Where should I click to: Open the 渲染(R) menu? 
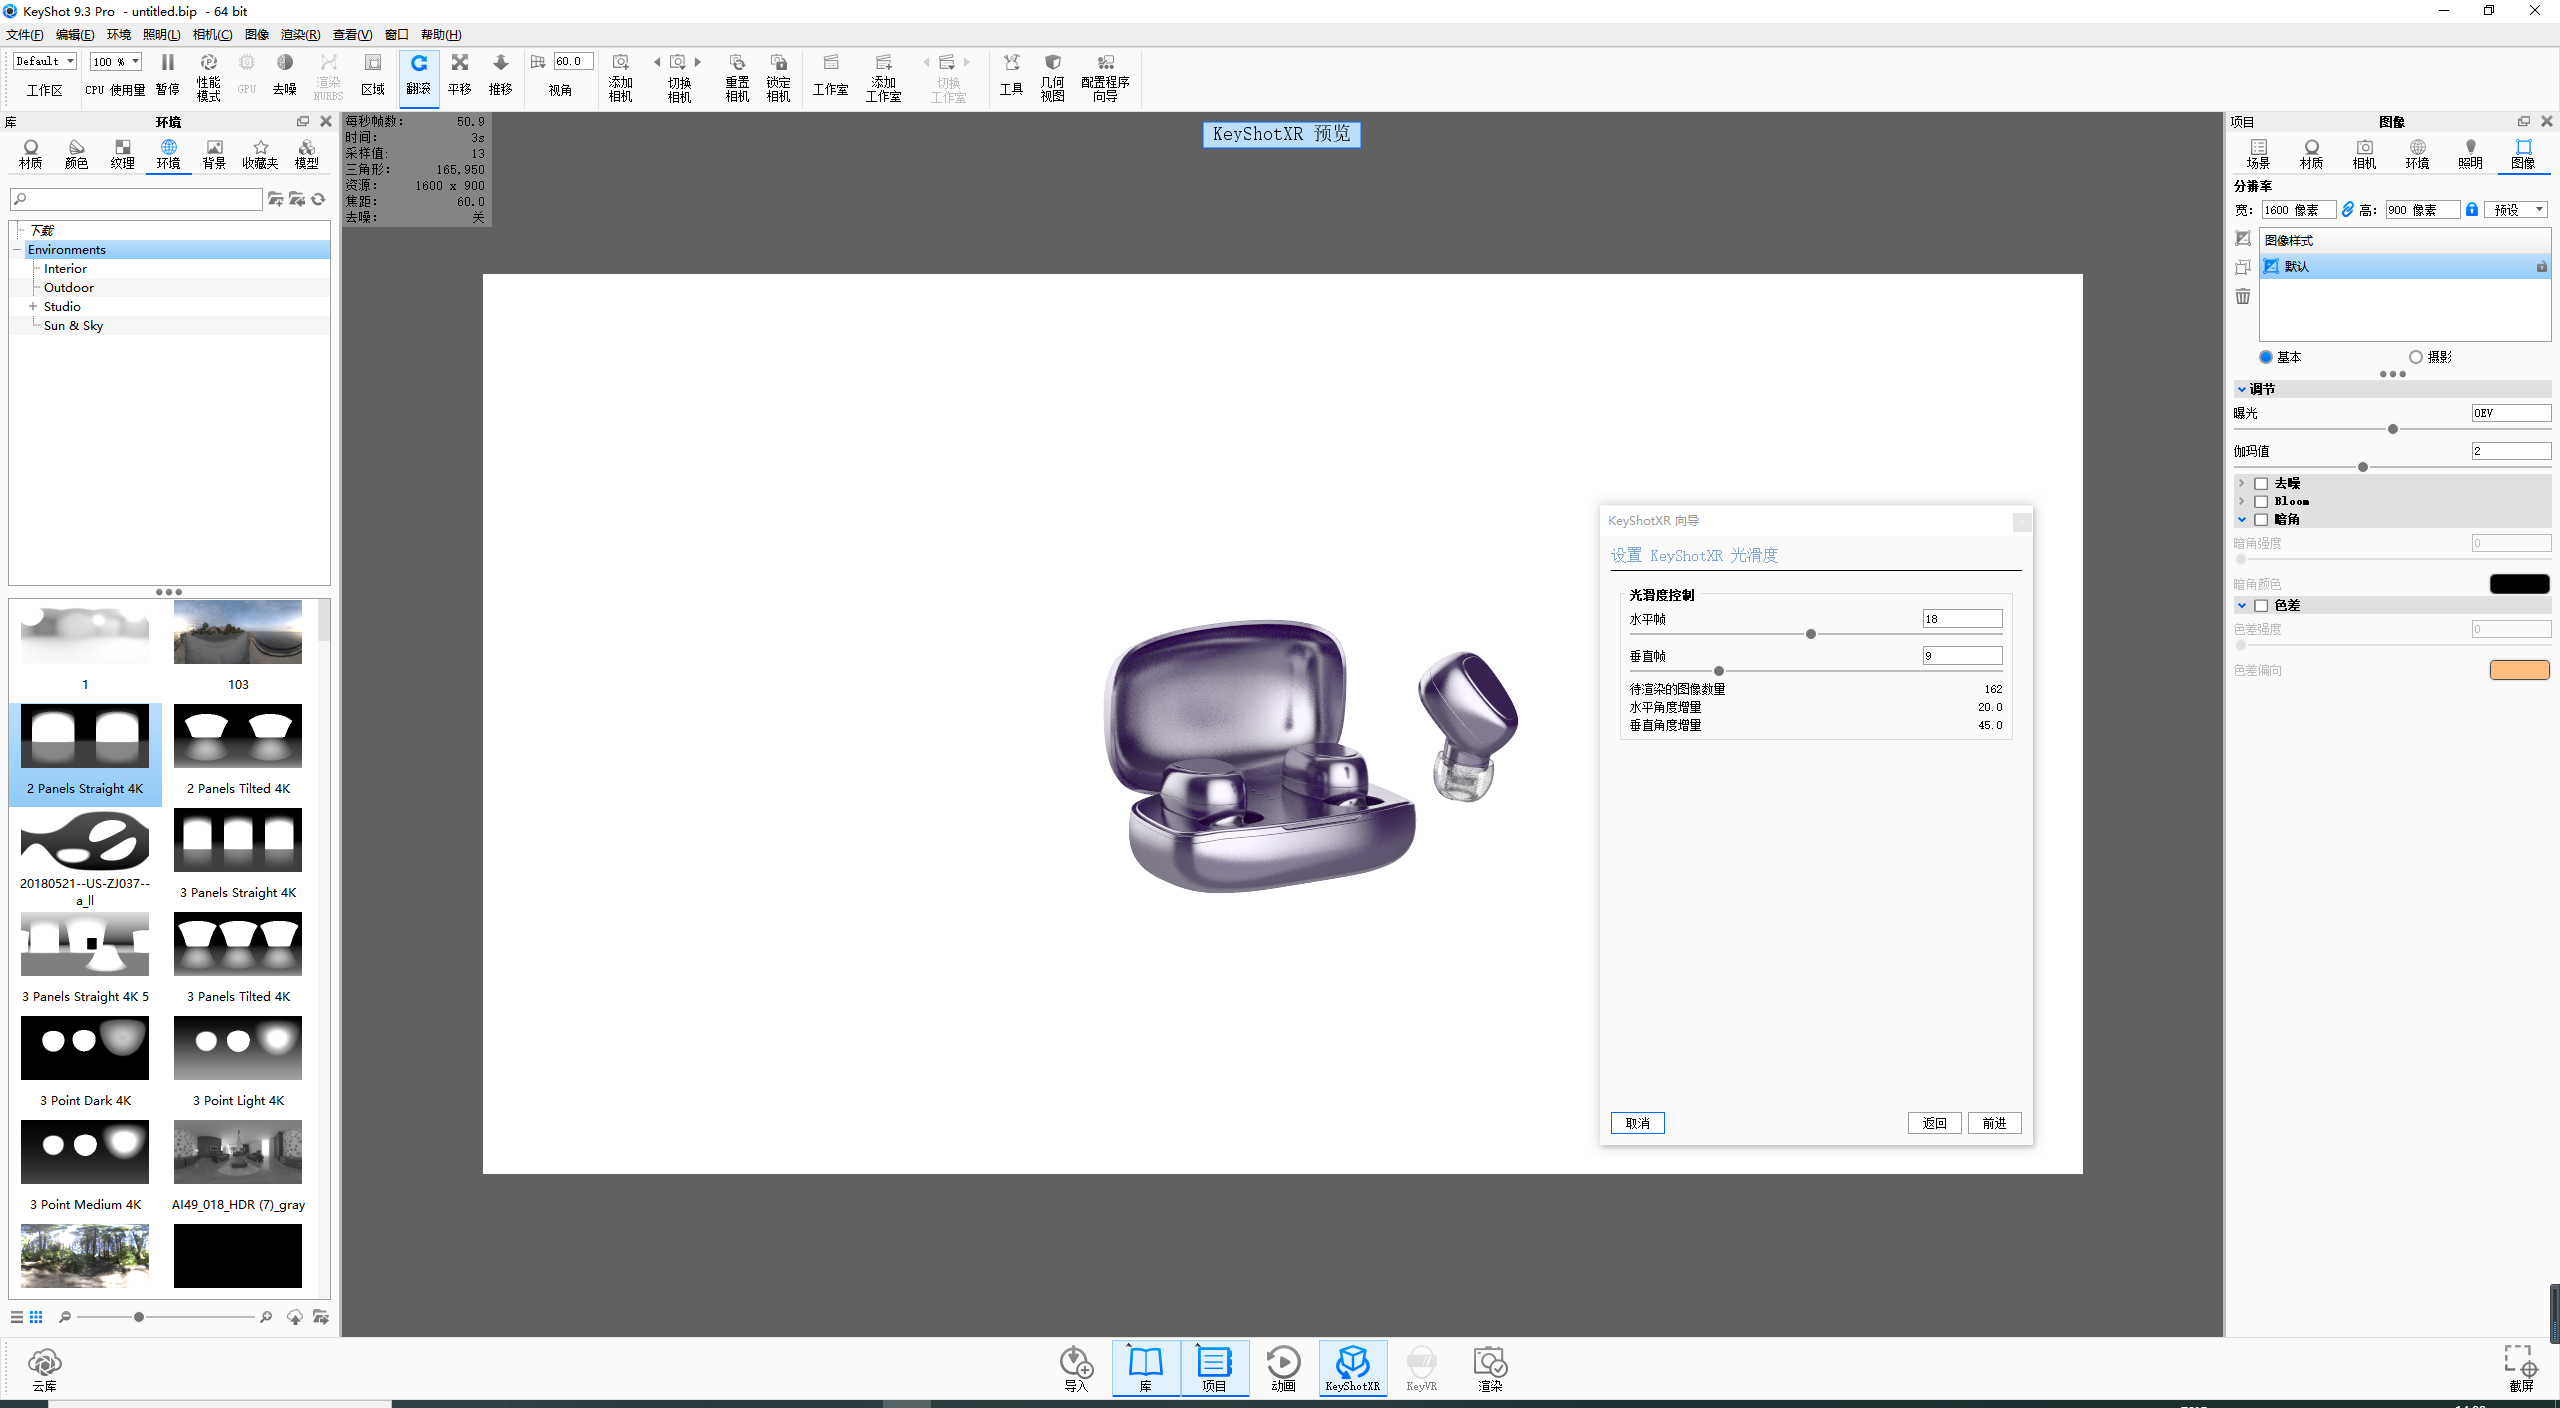click(299, 34)
